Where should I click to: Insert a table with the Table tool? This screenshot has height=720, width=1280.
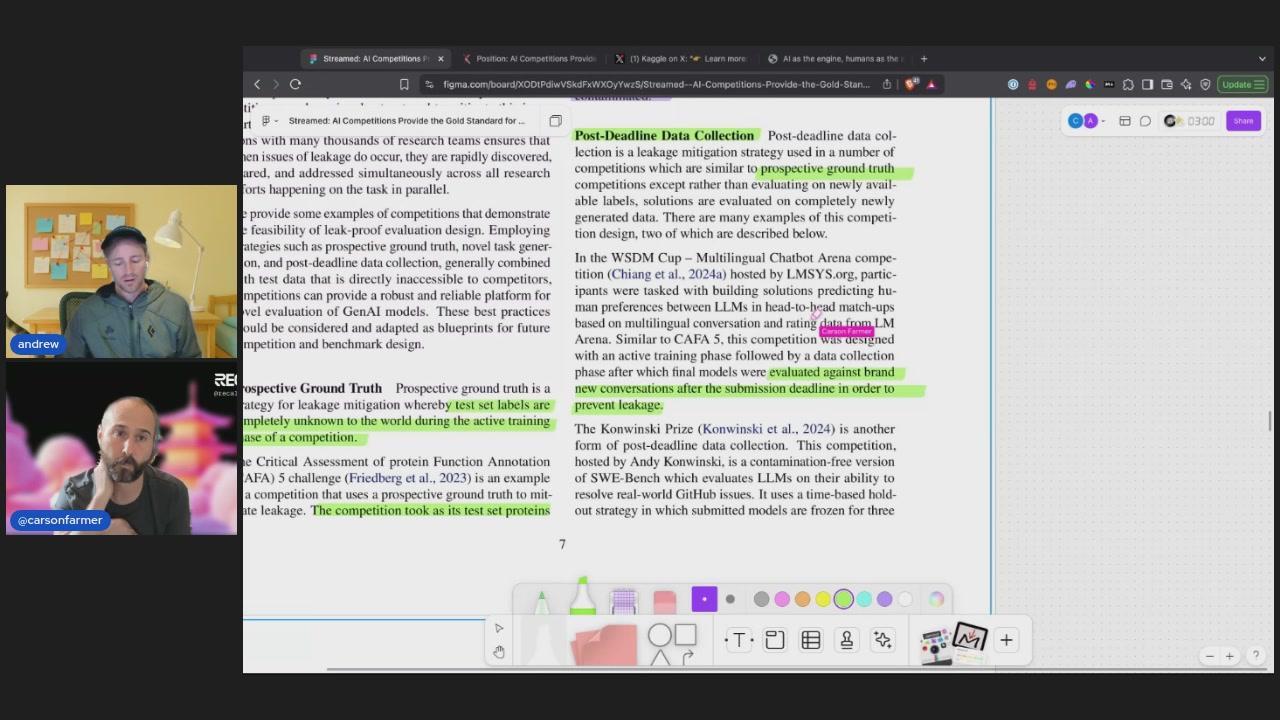pos(811,640)
